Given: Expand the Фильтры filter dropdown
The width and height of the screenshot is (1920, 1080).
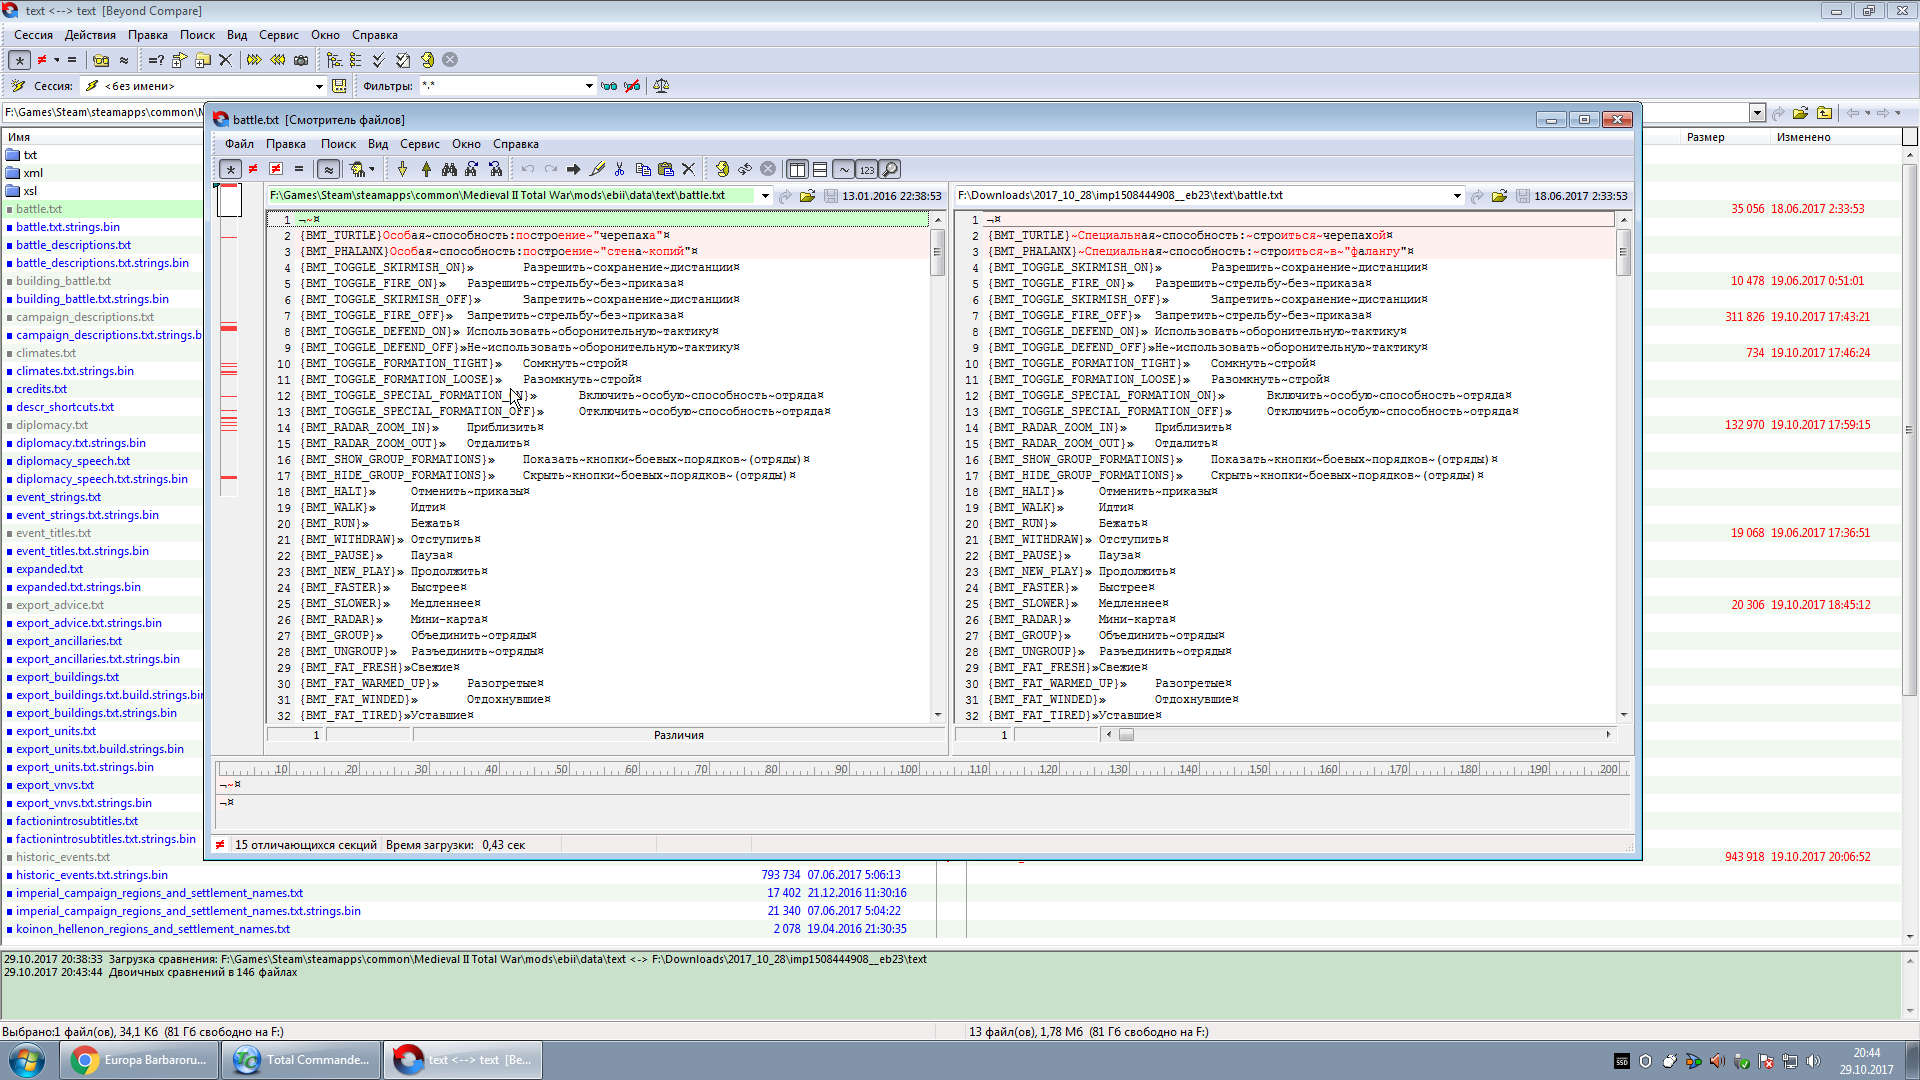Looking at the screenshot, I should pyautogui.click(x=588, y=86).
